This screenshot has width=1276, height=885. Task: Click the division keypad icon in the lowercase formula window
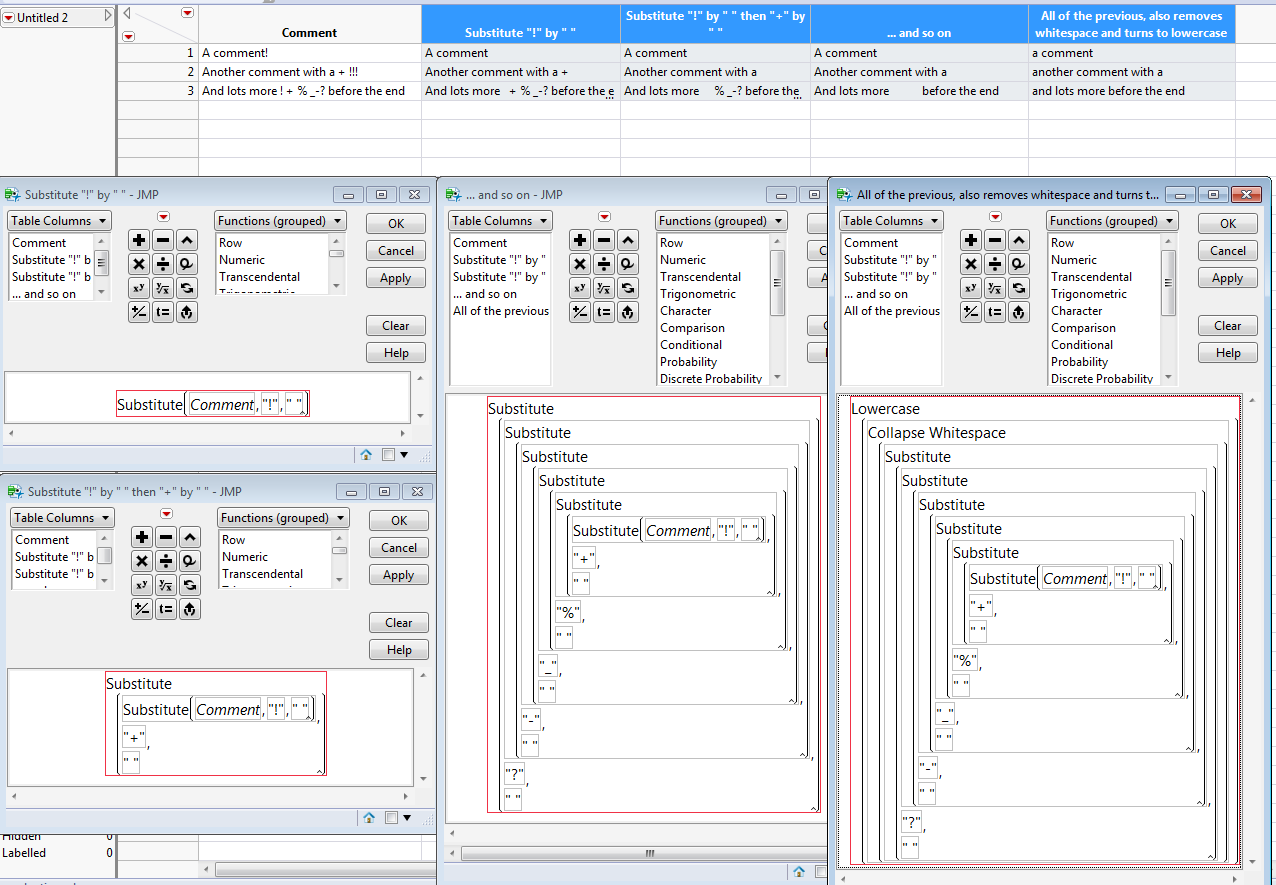coord(994,264)
